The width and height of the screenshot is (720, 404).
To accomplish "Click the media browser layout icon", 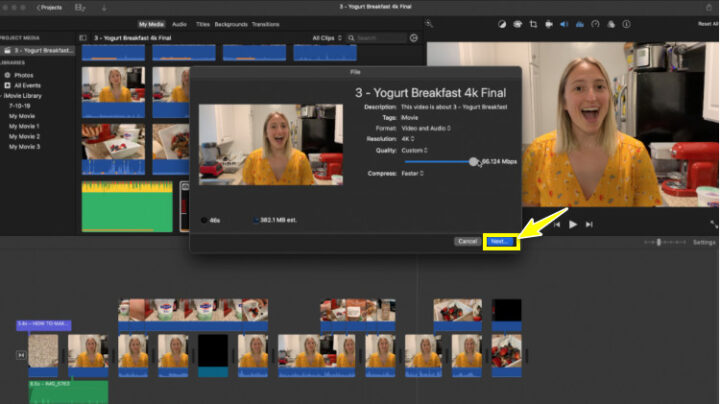I will coord(80,8).
